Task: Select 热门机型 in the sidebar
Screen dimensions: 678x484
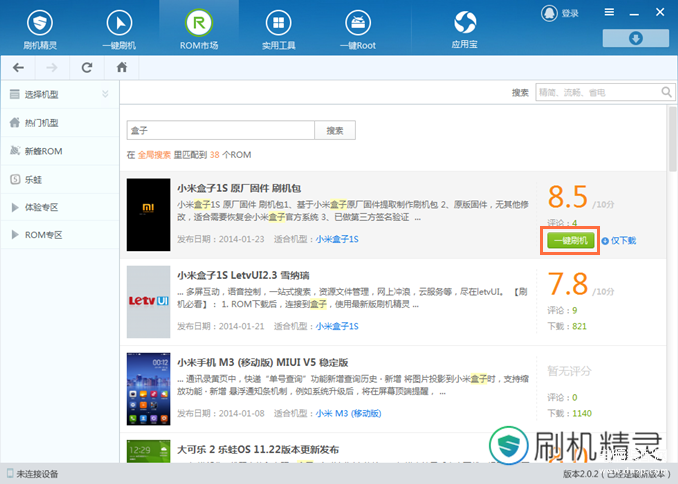Action: [60, 123]
